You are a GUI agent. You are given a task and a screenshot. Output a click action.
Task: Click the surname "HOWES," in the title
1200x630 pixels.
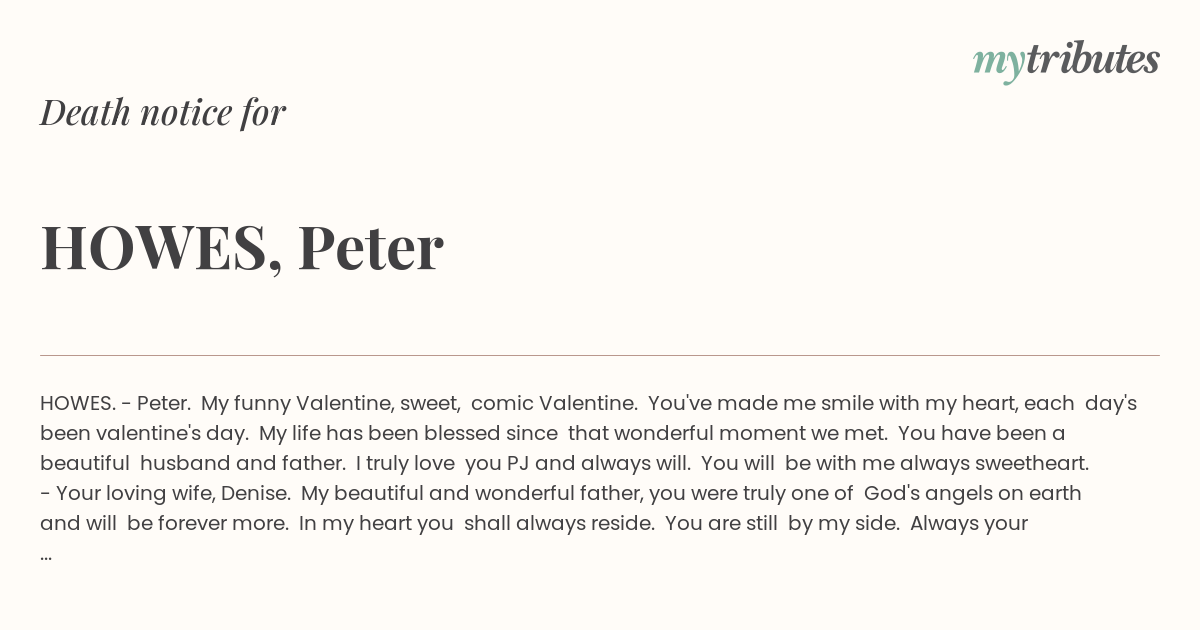point(161,248)
